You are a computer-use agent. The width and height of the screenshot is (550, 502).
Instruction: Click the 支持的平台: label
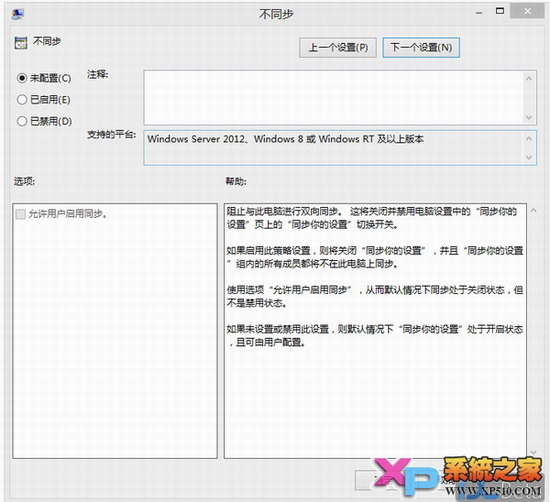click(x=112, y=134)
